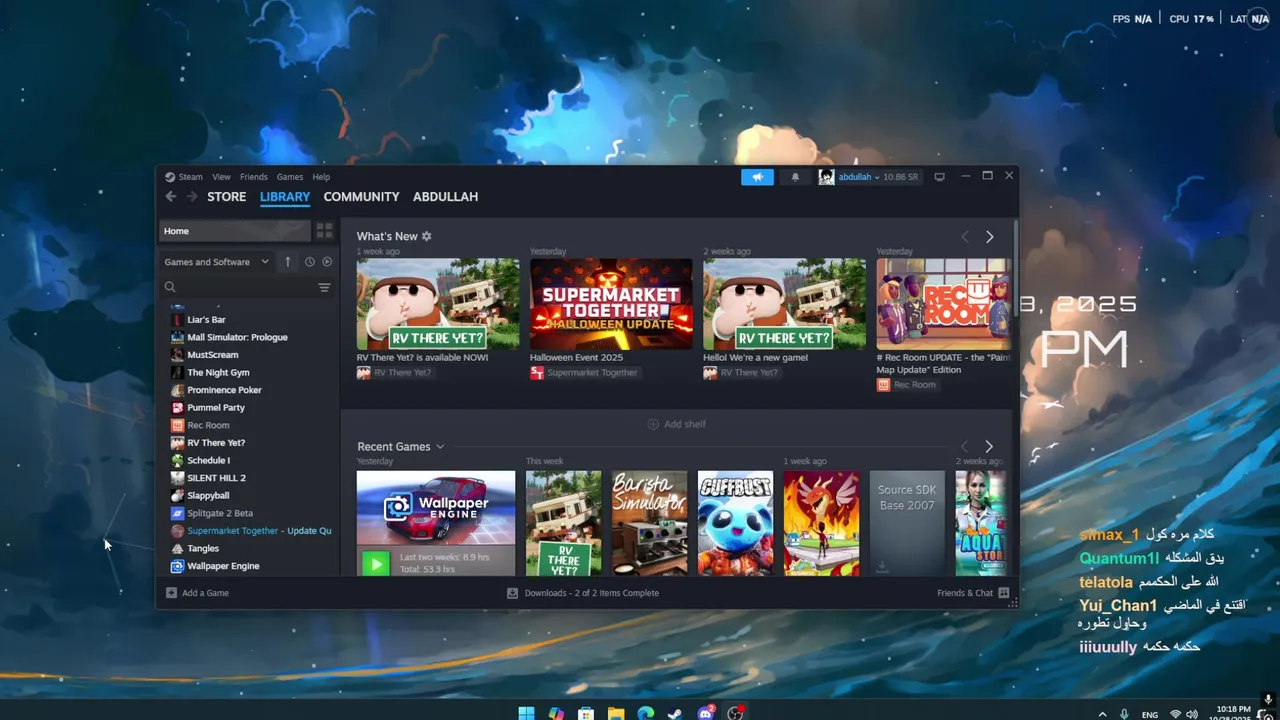Screen dimensions: 1280x720
Task: Open the Windows Start button
Action: pos(526,713)
